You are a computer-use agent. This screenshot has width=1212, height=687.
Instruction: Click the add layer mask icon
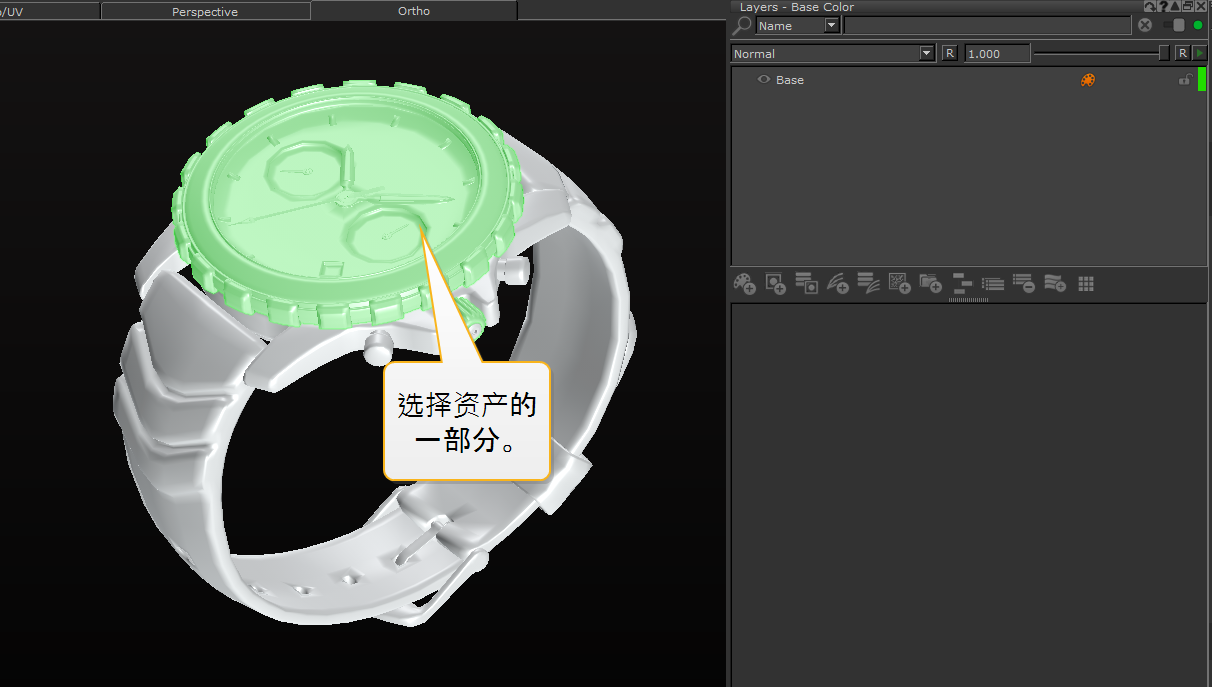775,284
